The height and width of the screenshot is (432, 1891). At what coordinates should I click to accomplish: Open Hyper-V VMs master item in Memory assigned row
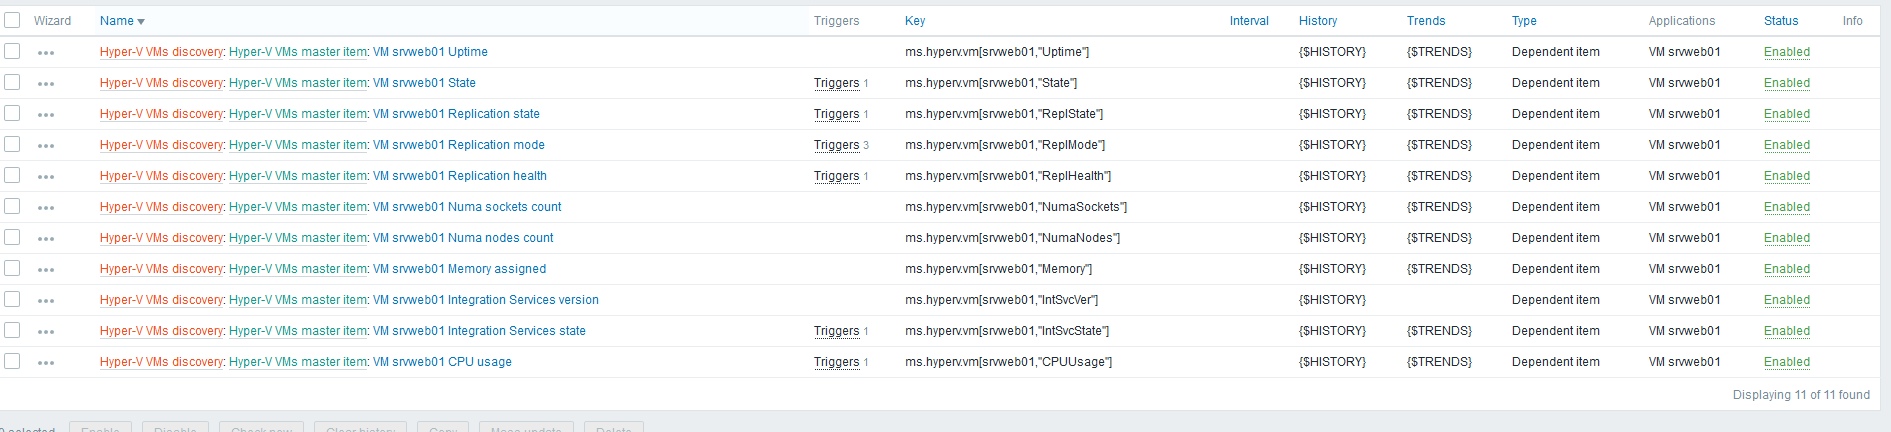298,269
